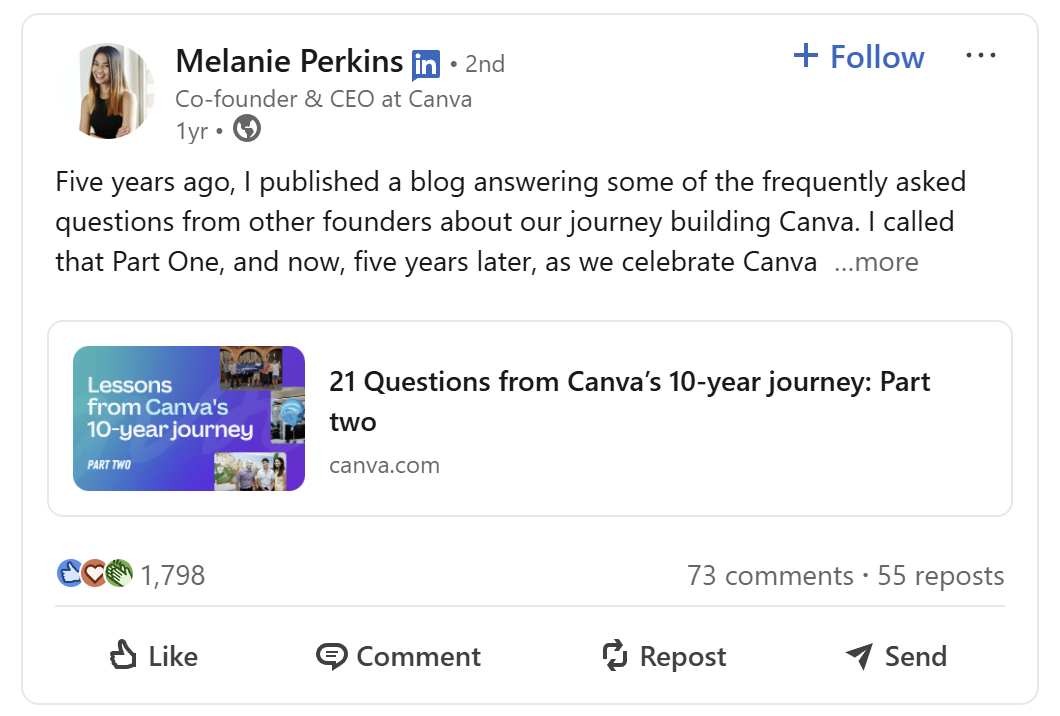
Task: Open Melanie Perkins profile name link
Action: [x=289, y=62]
